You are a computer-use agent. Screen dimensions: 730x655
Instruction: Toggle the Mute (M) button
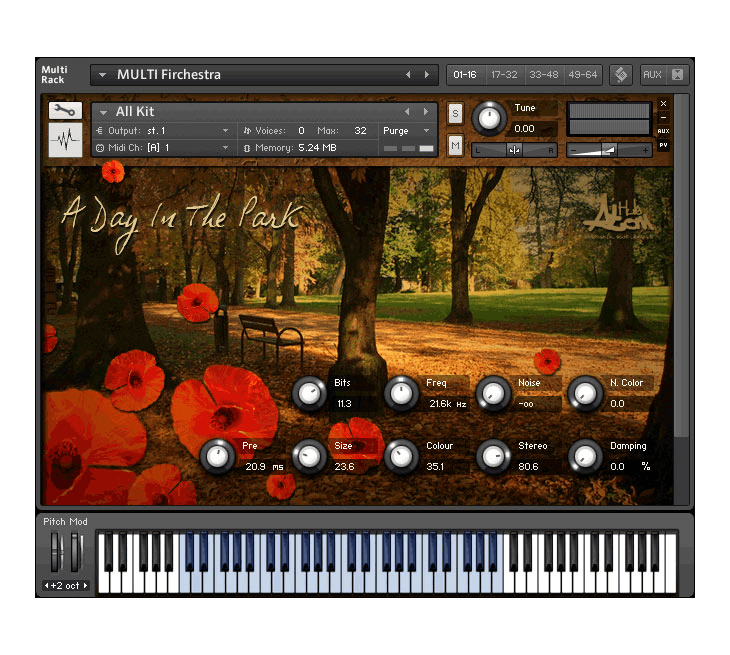[455, 146]
